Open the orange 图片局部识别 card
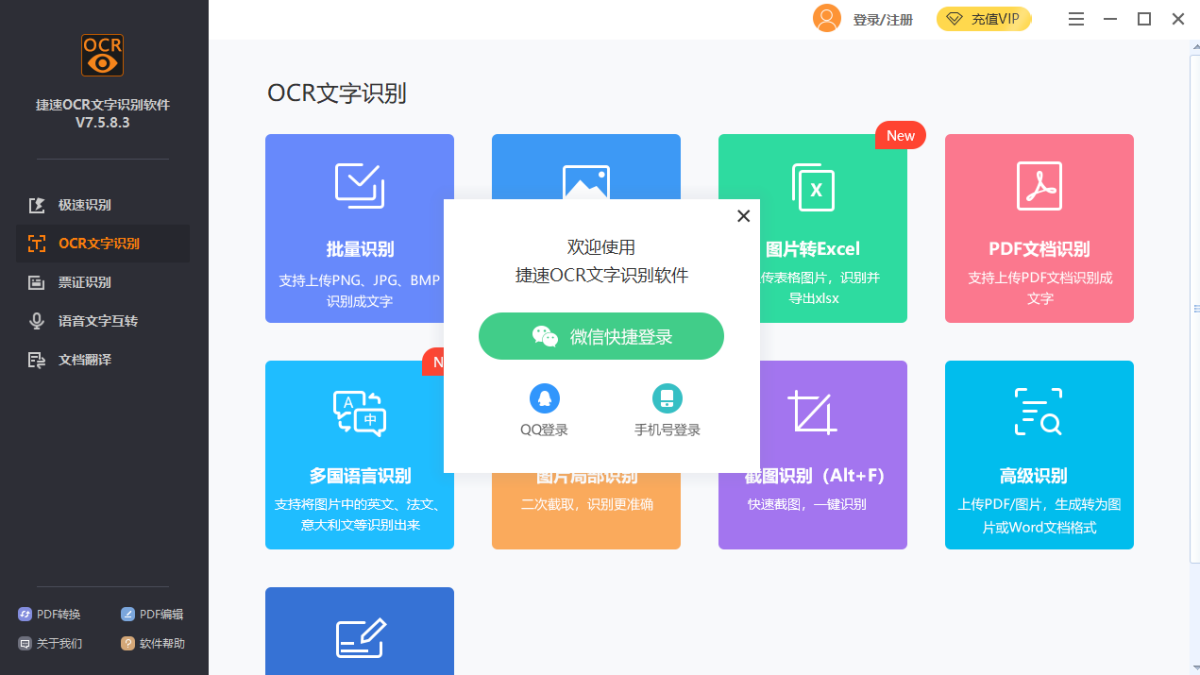The width and height of the screenshot is (1200, 675). point(586,511)
